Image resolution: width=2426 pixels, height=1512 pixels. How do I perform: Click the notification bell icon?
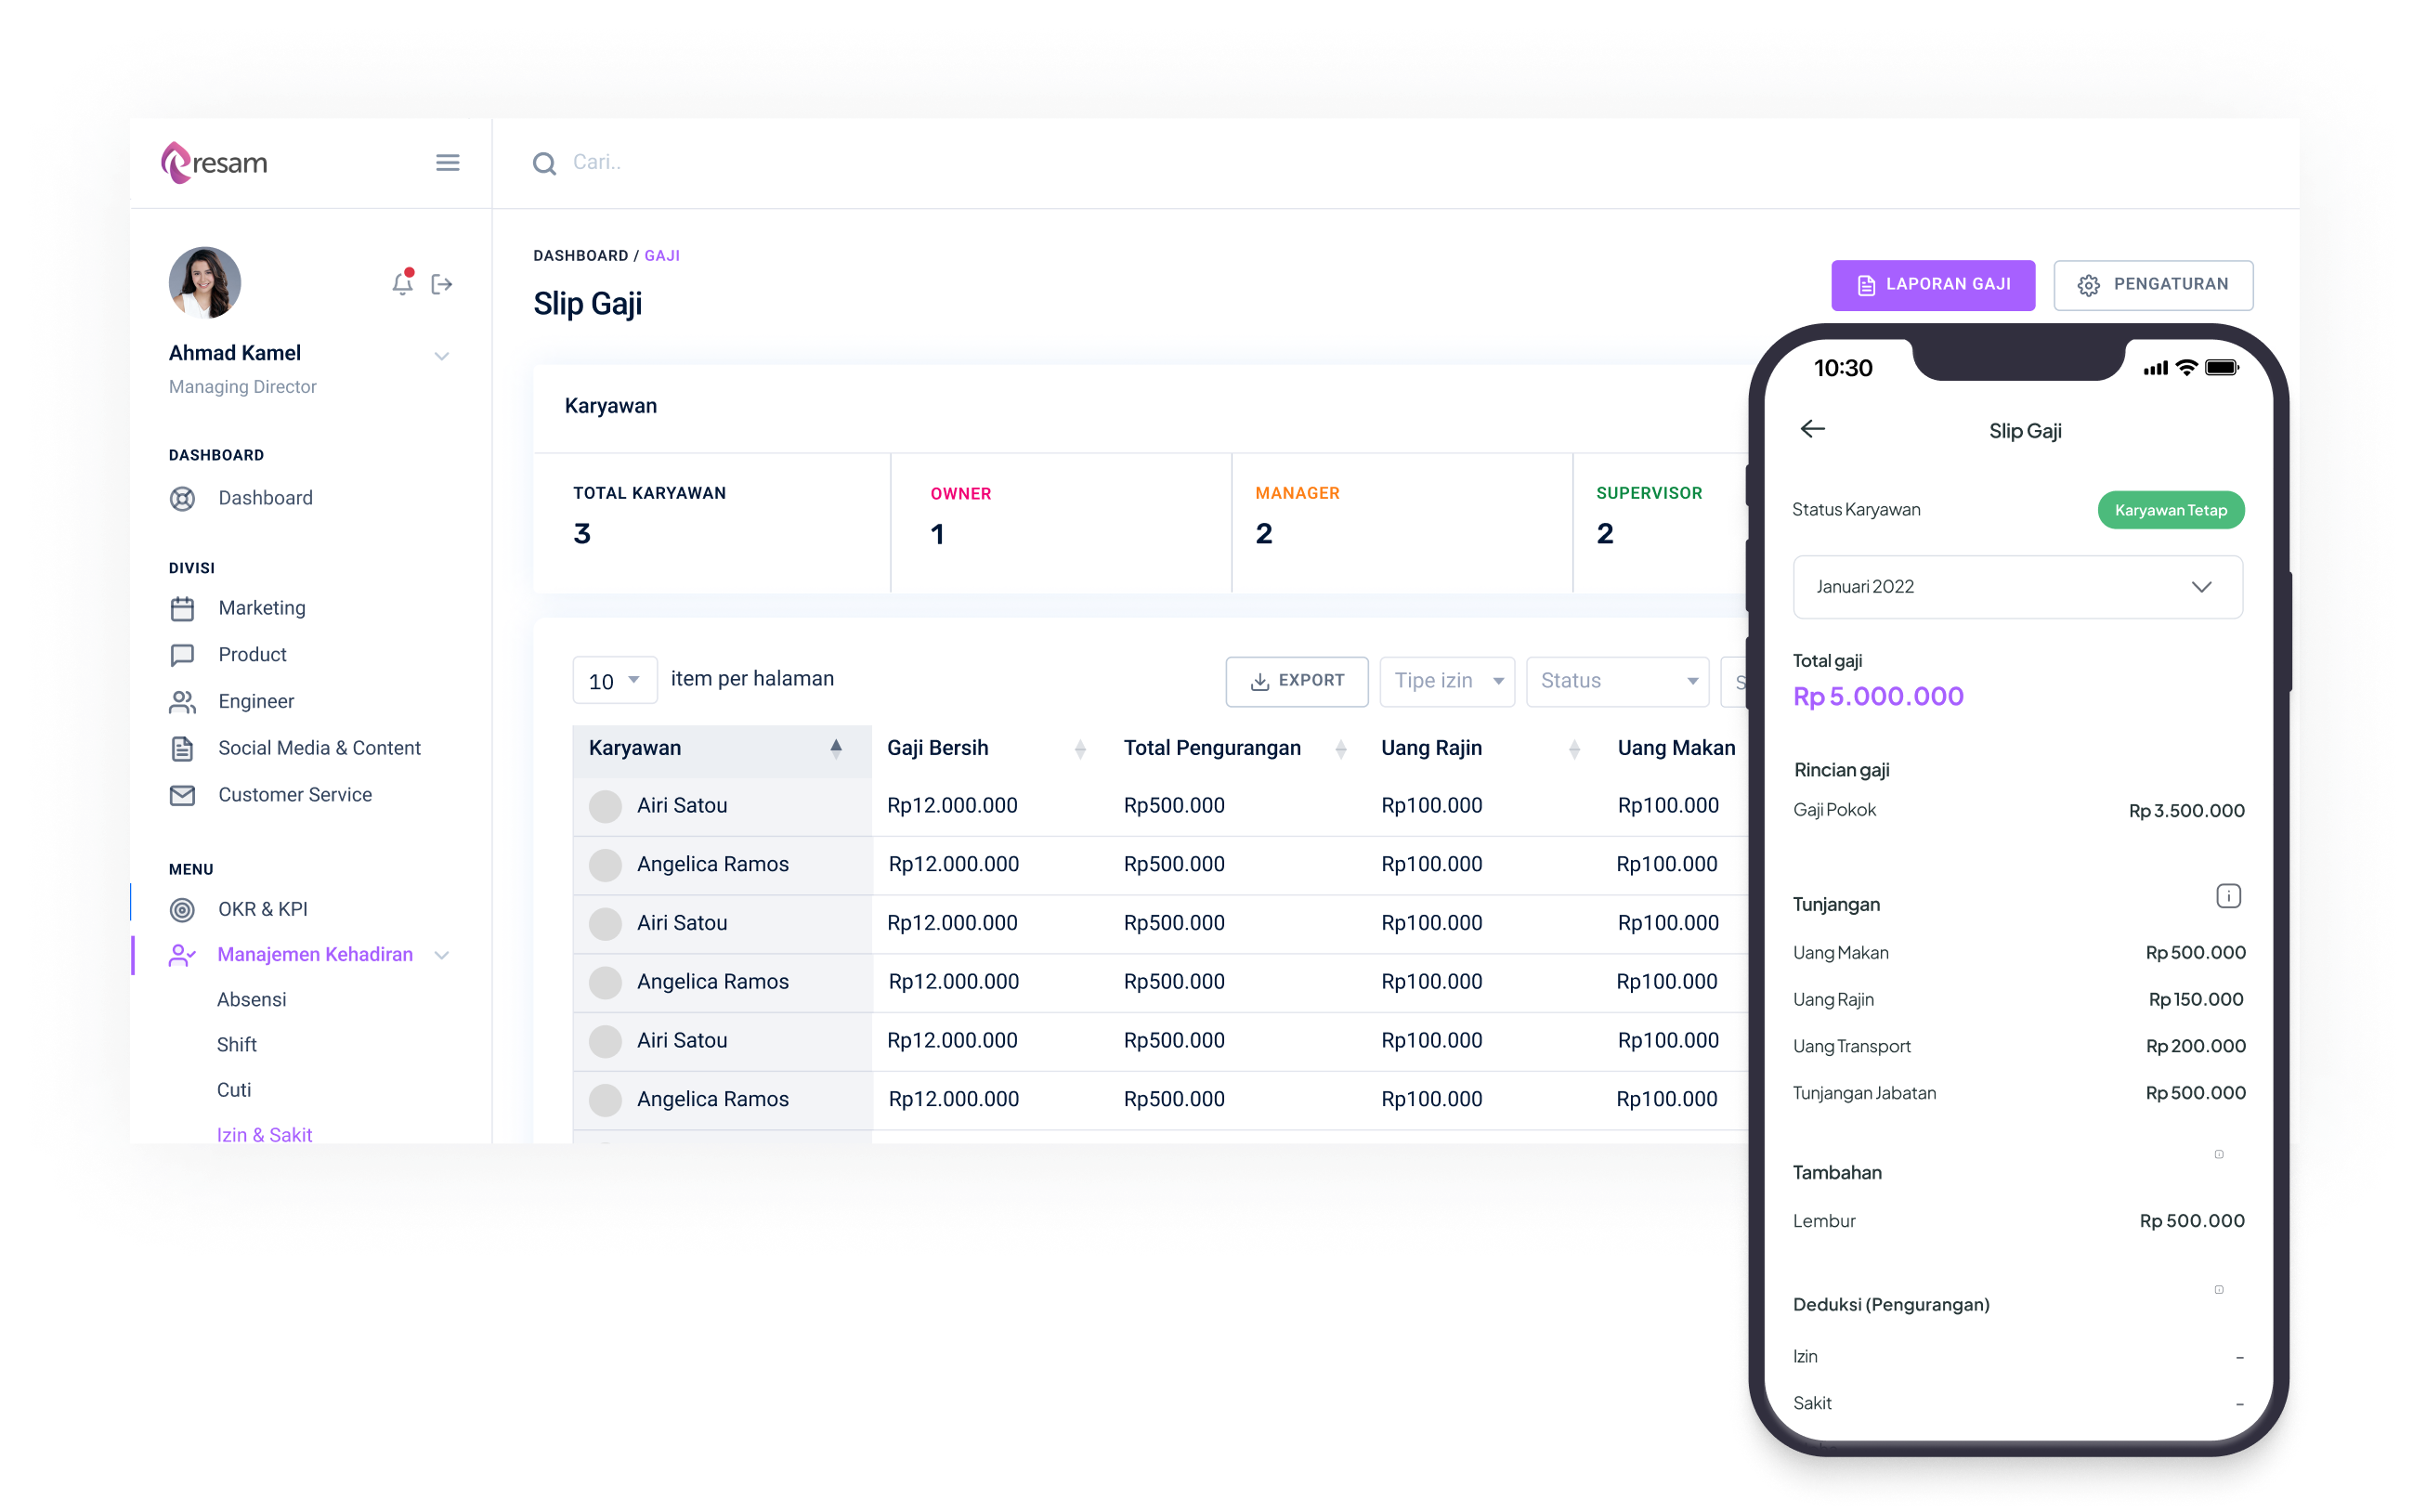point(402,282)
